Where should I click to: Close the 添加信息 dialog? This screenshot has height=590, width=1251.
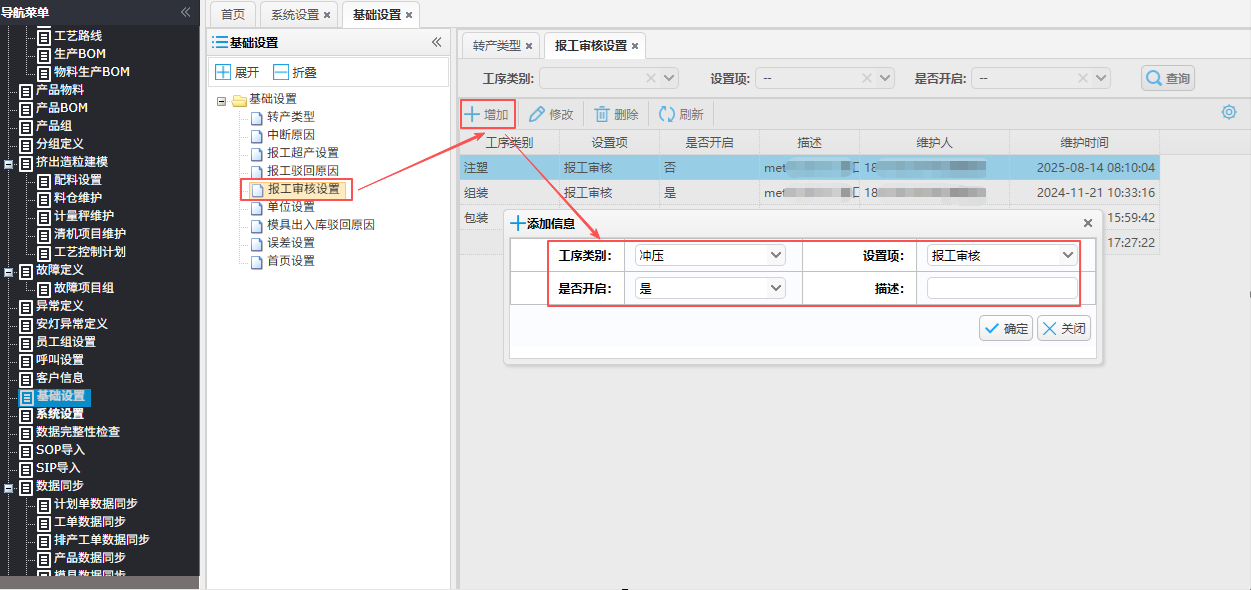coord(1088,224)
